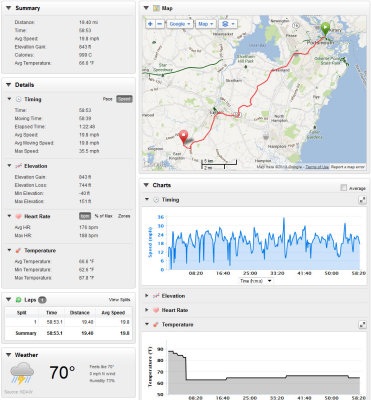371x400 pixels.
Task: Click the Elevation Gain value in Summary
Action: click(85, 47)
